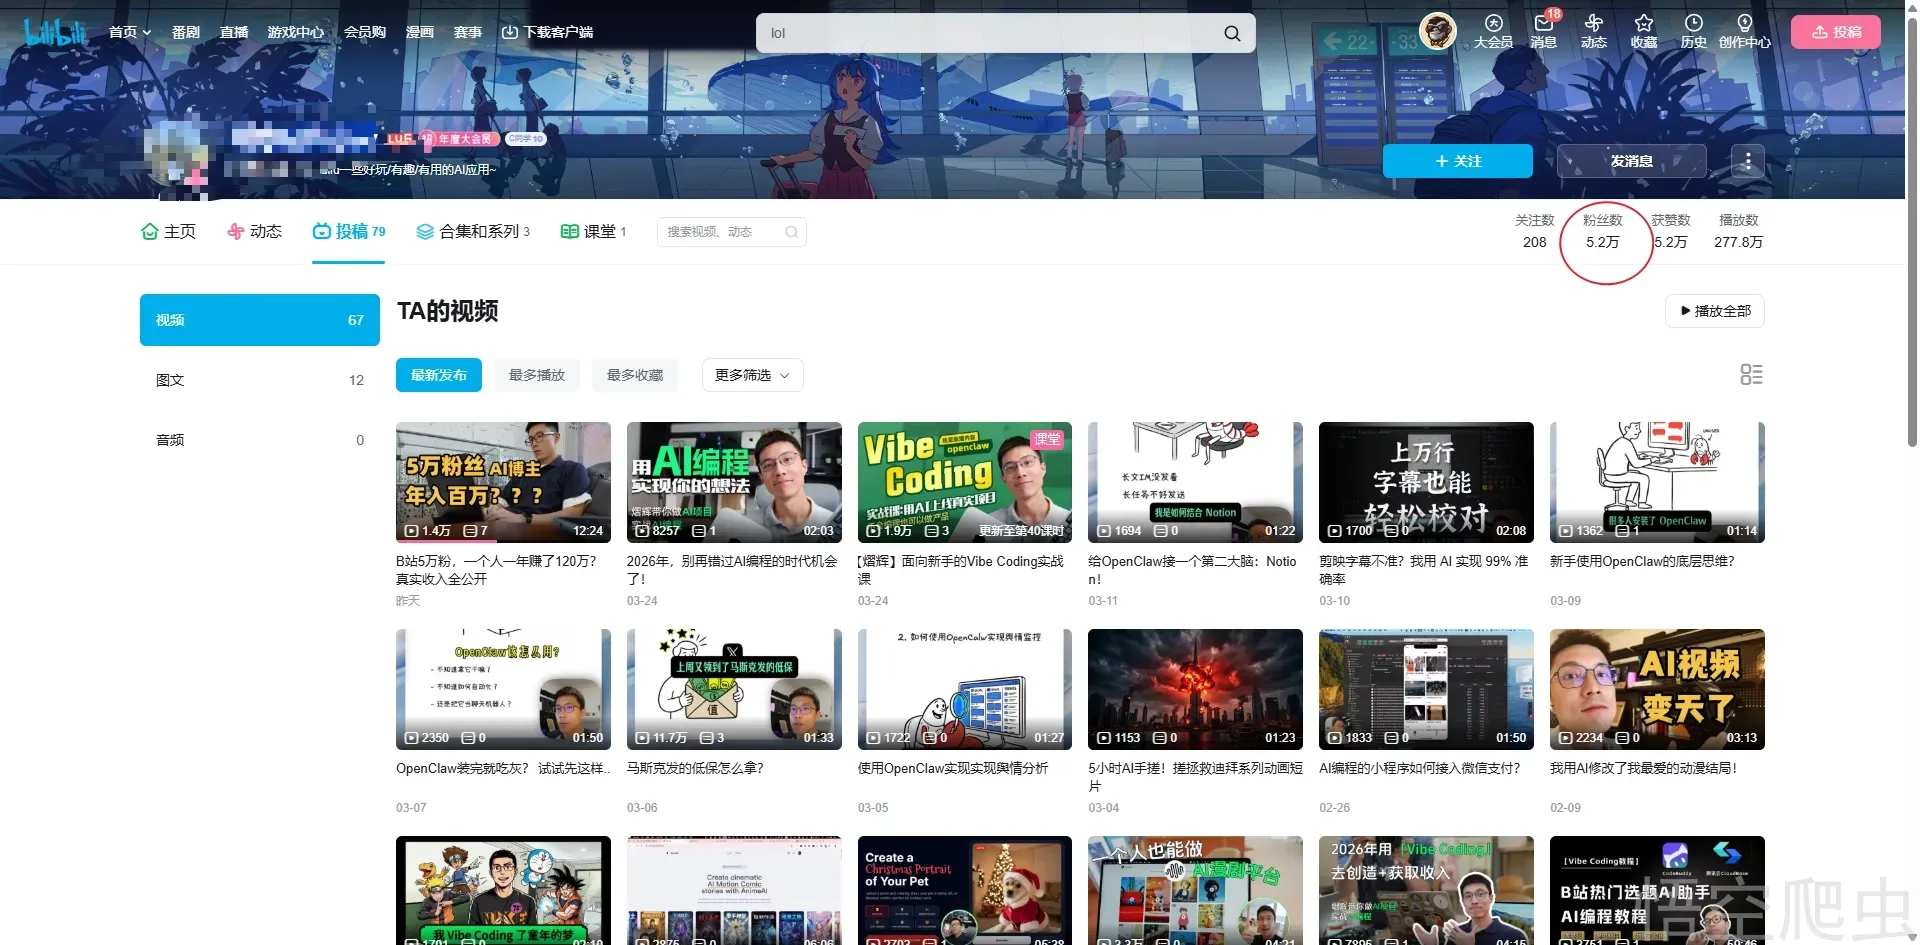This screenshot has width=1920, height=945.
Task: Select 视频 67 in the sidebar
Action: (x=260, y=320)
